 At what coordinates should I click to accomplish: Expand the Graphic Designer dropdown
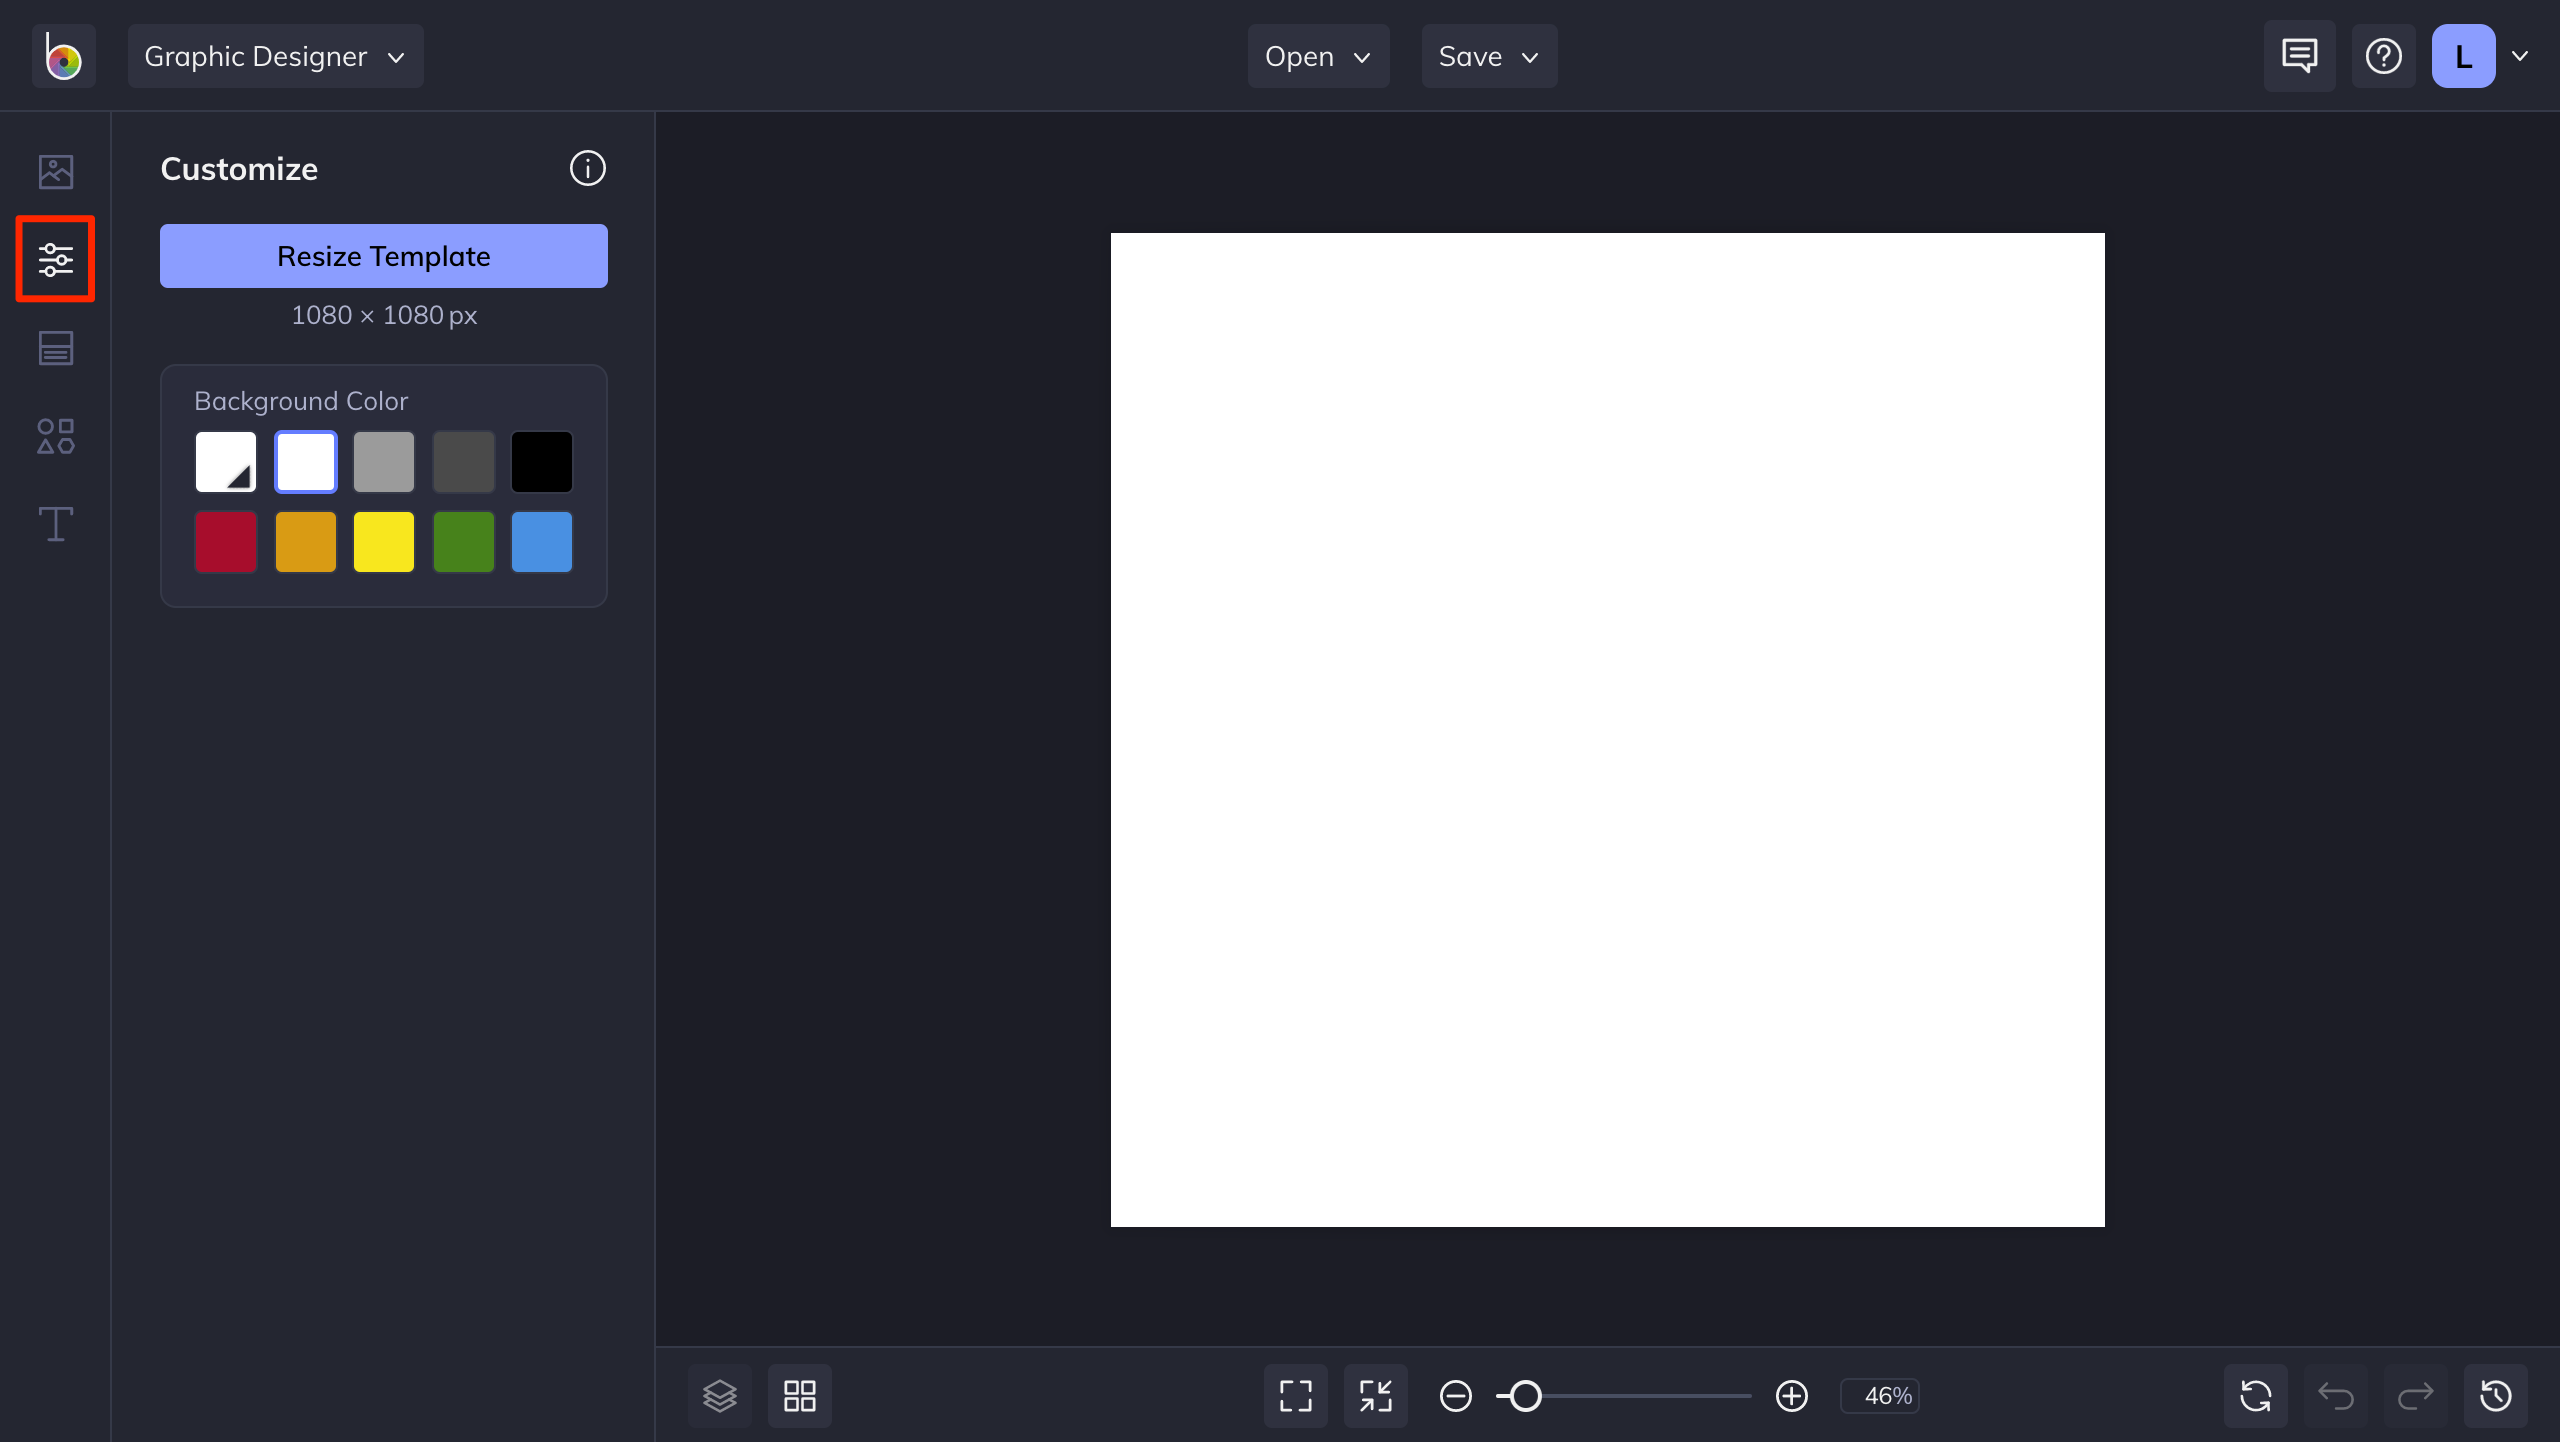[275, 56]
